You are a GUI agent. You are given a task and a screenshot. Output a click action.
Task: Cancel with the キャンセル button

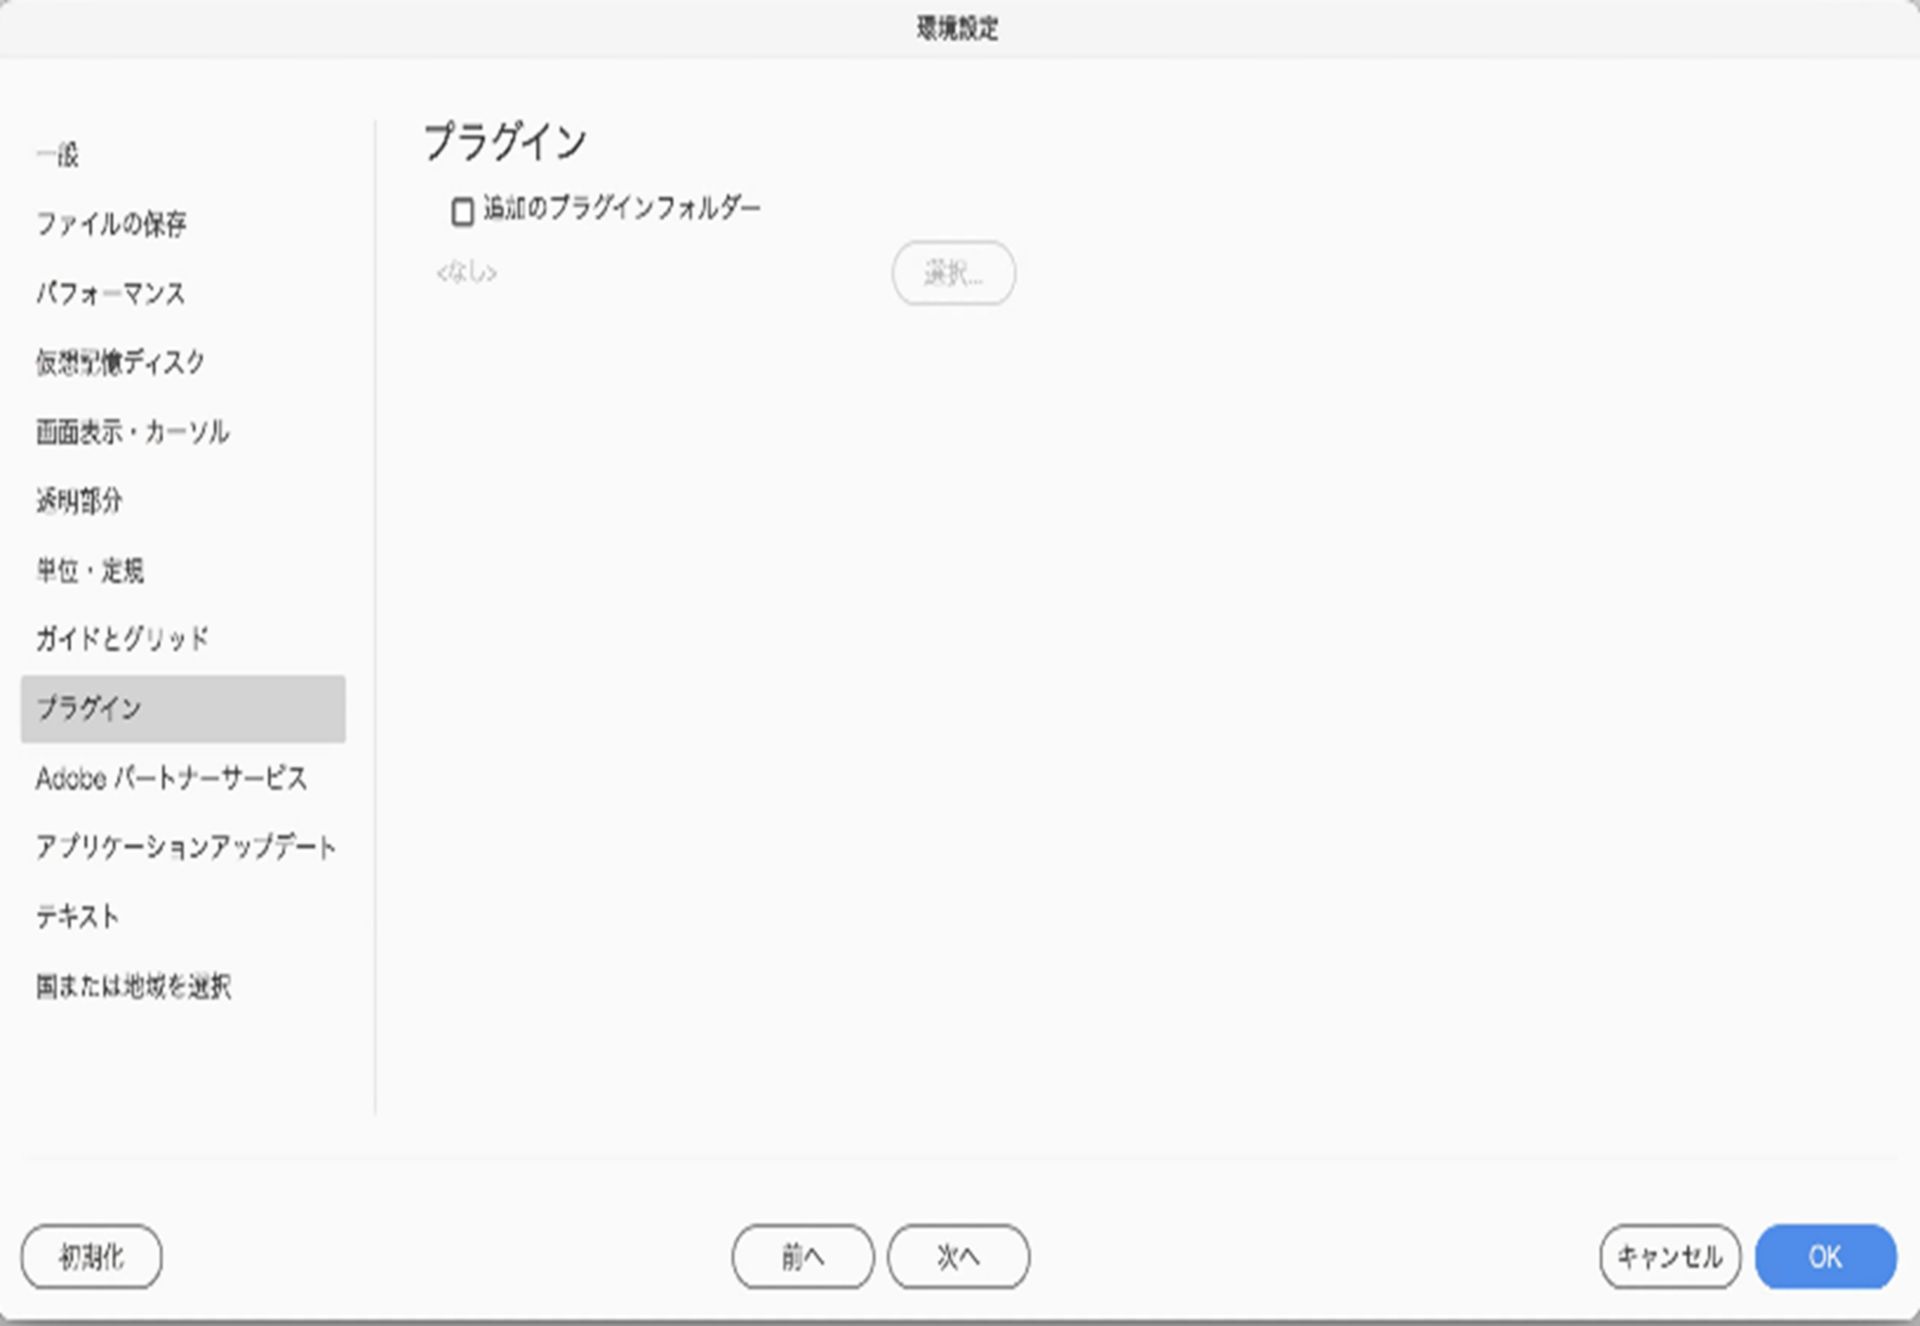pyautogui.click(x=1669, y=1256)
